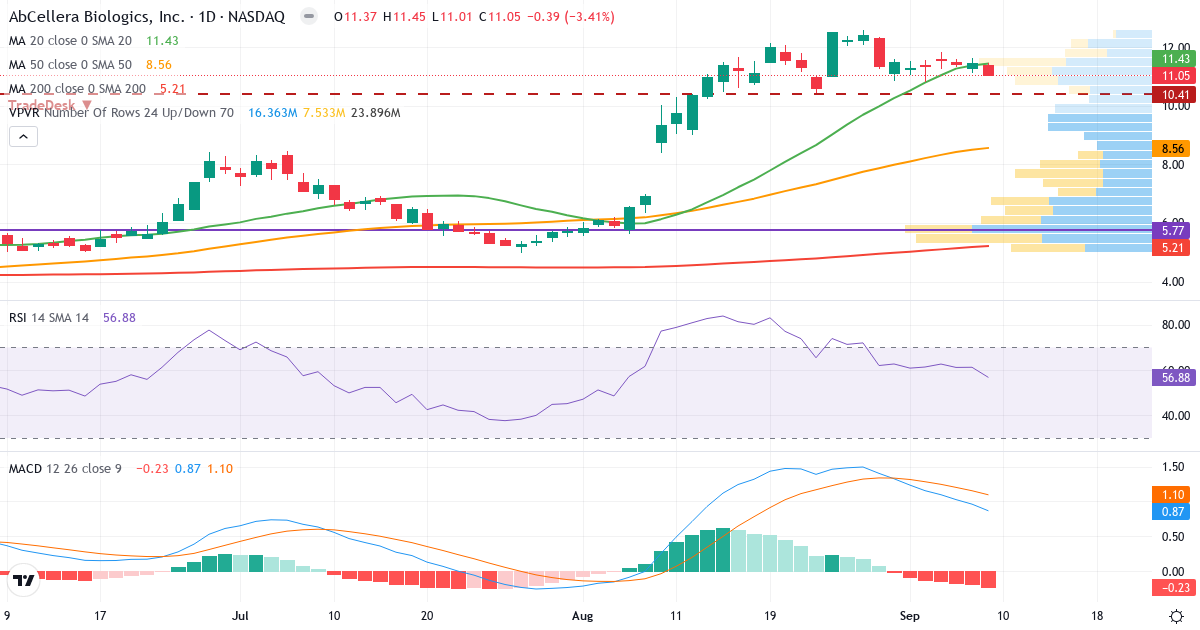Click the RSI 80.00 scale label

click(x=1176, y=325)
